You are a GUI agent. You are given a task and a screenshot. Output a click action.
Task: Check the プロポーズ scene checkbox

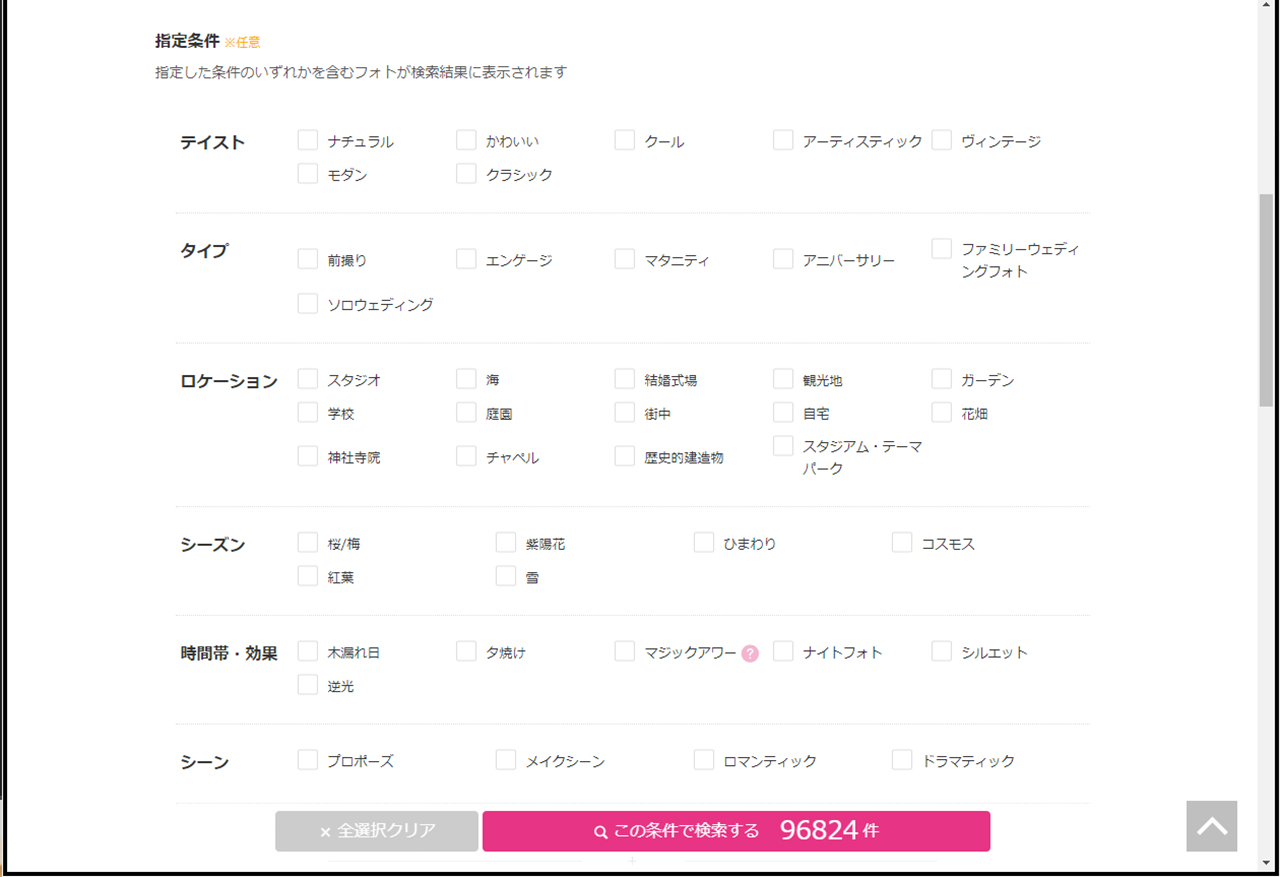(308, 760)
